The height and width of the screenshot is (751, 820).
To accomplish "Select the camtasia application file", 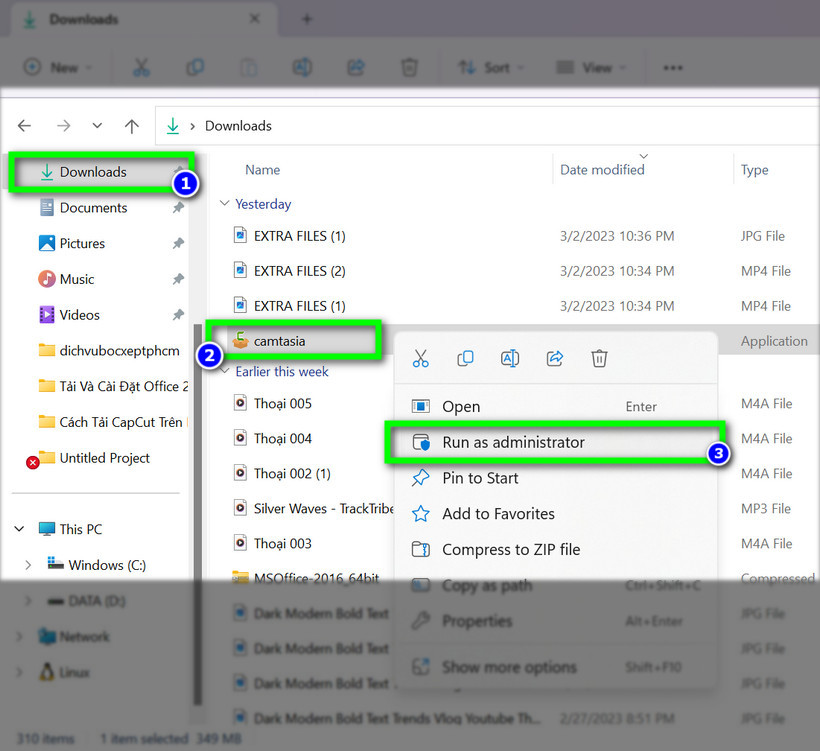I will tap(279, 341).
